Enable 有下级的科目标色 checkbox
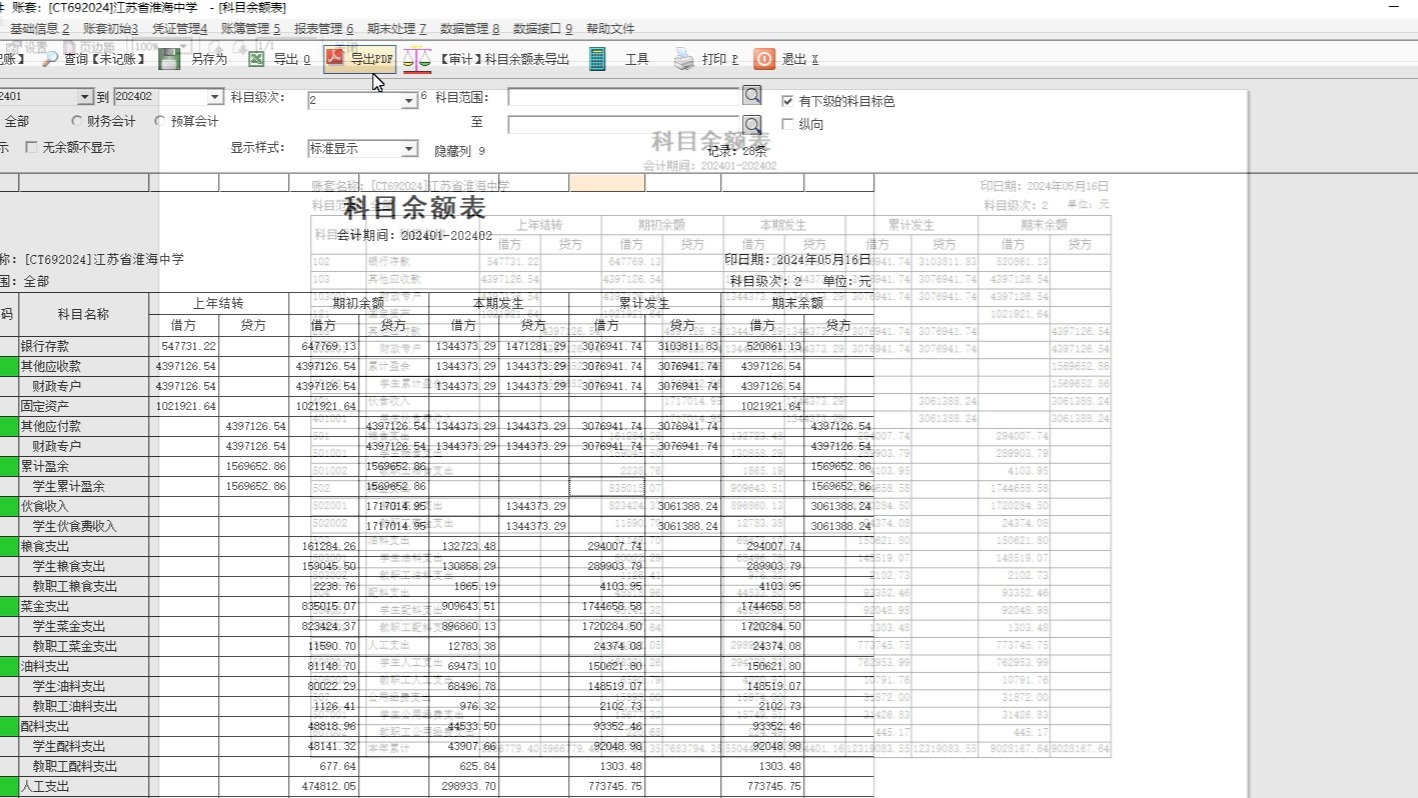The width and height of the screenshot is (1418, 798). click(x=788, y=101)
